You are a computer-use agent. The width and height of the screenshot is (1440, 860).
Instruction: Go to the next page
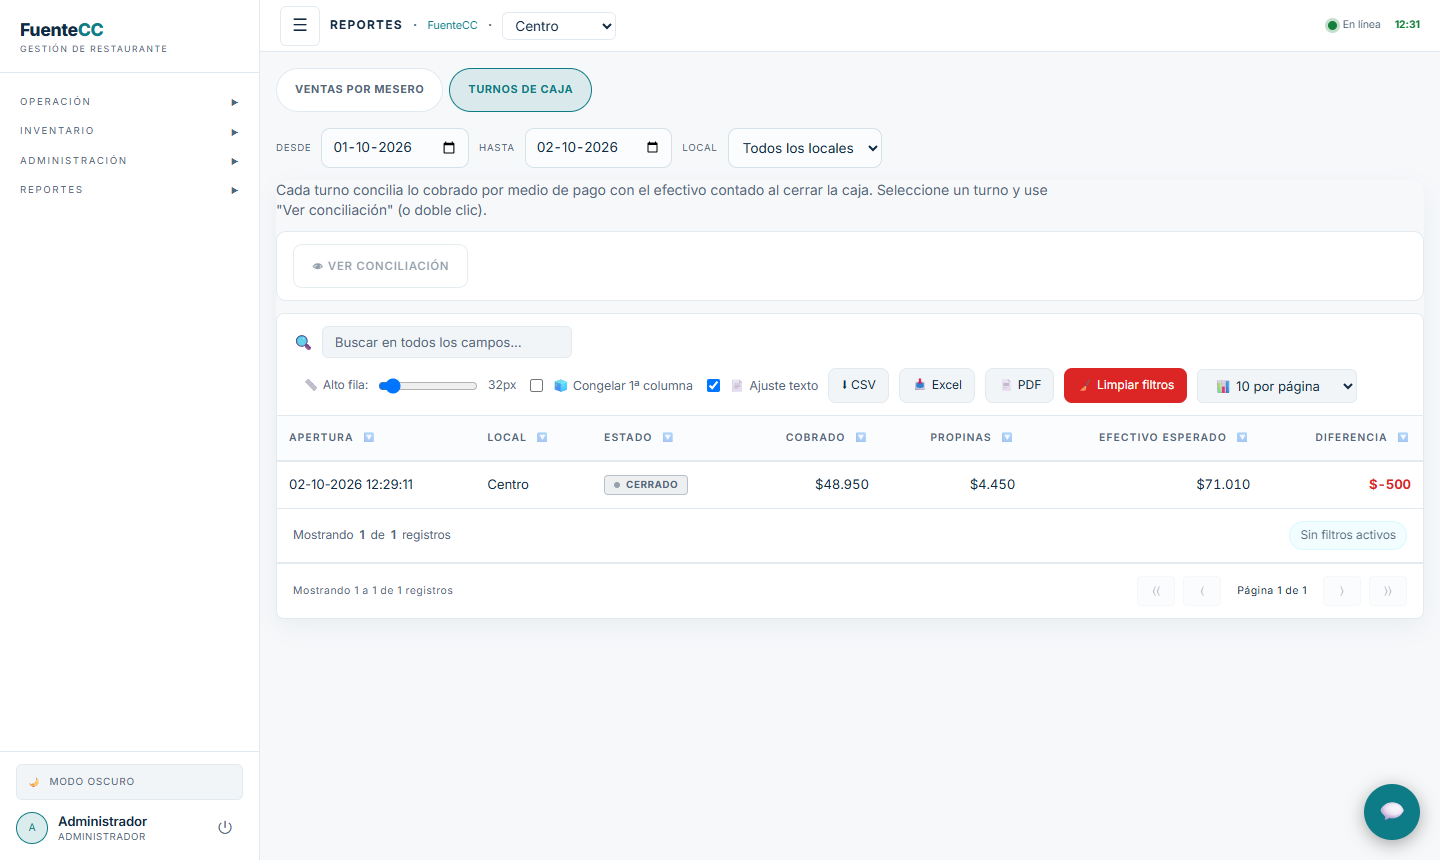(x=1342, y=591)
